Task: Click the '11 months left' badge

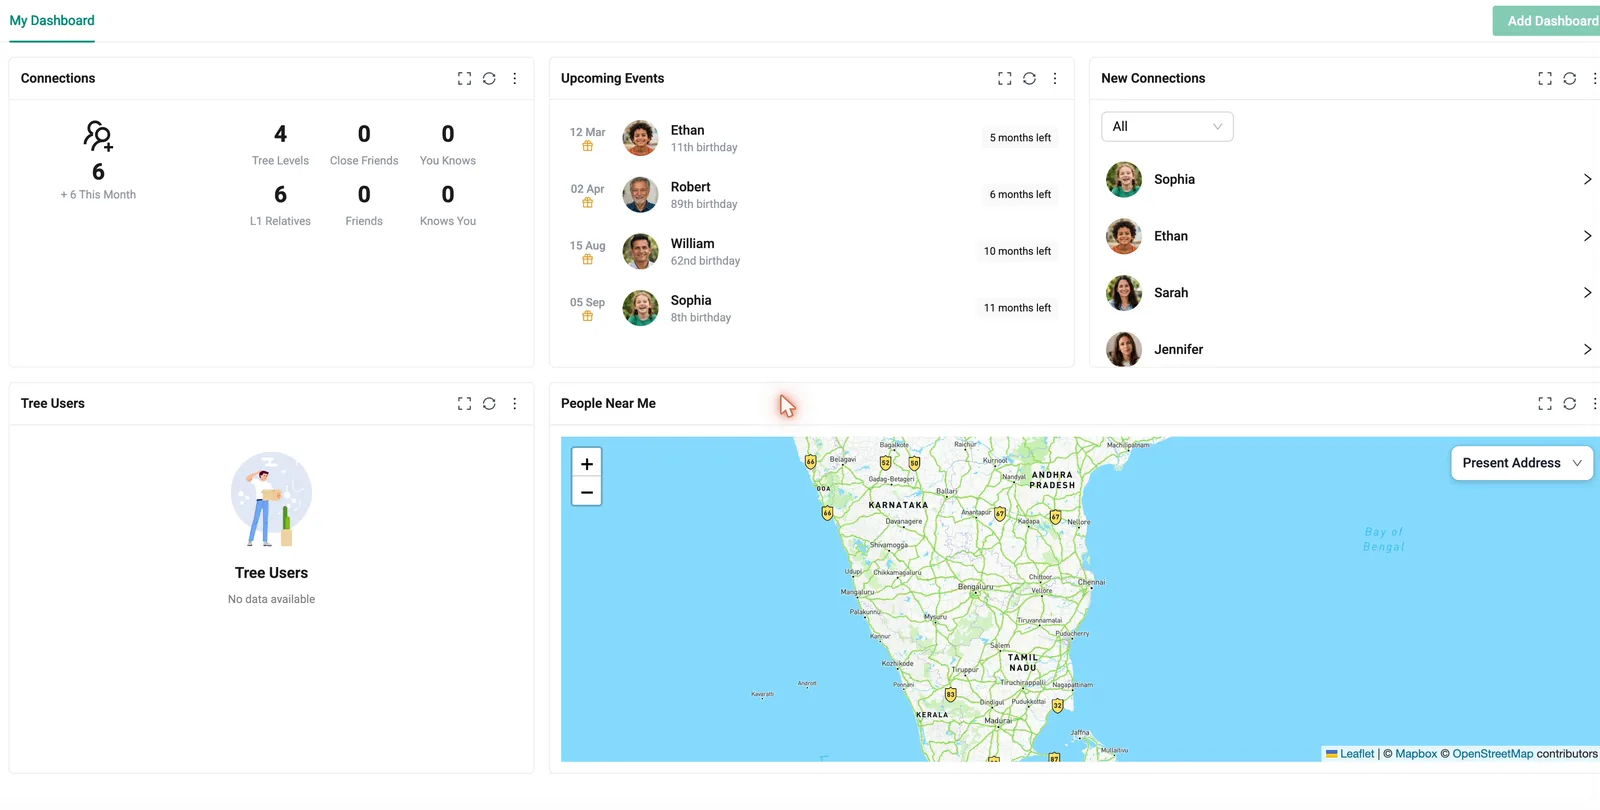Action: click(x=1017, y=308)
